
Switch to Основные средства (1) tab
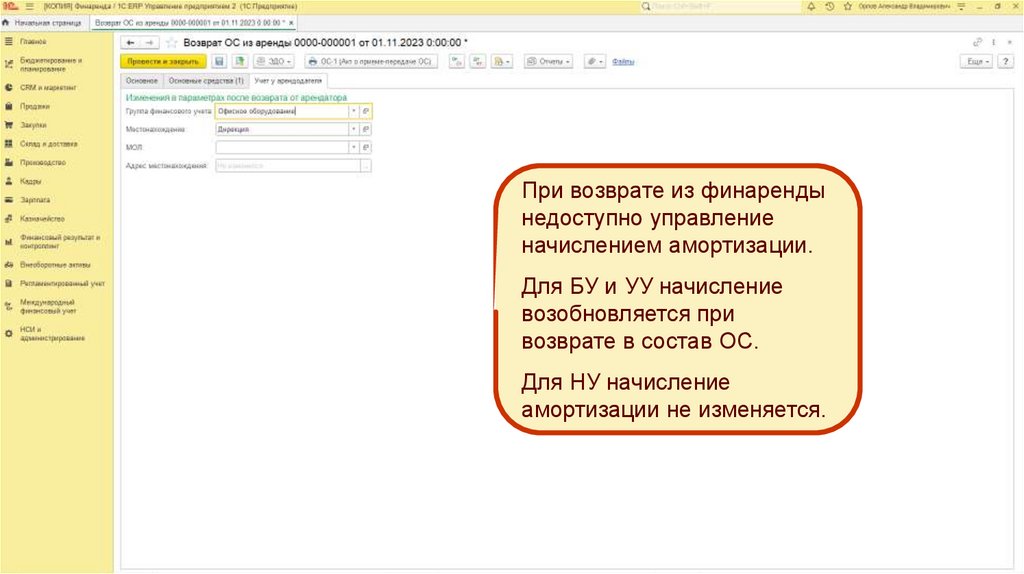pyautogui.click(x=206, y=80)
